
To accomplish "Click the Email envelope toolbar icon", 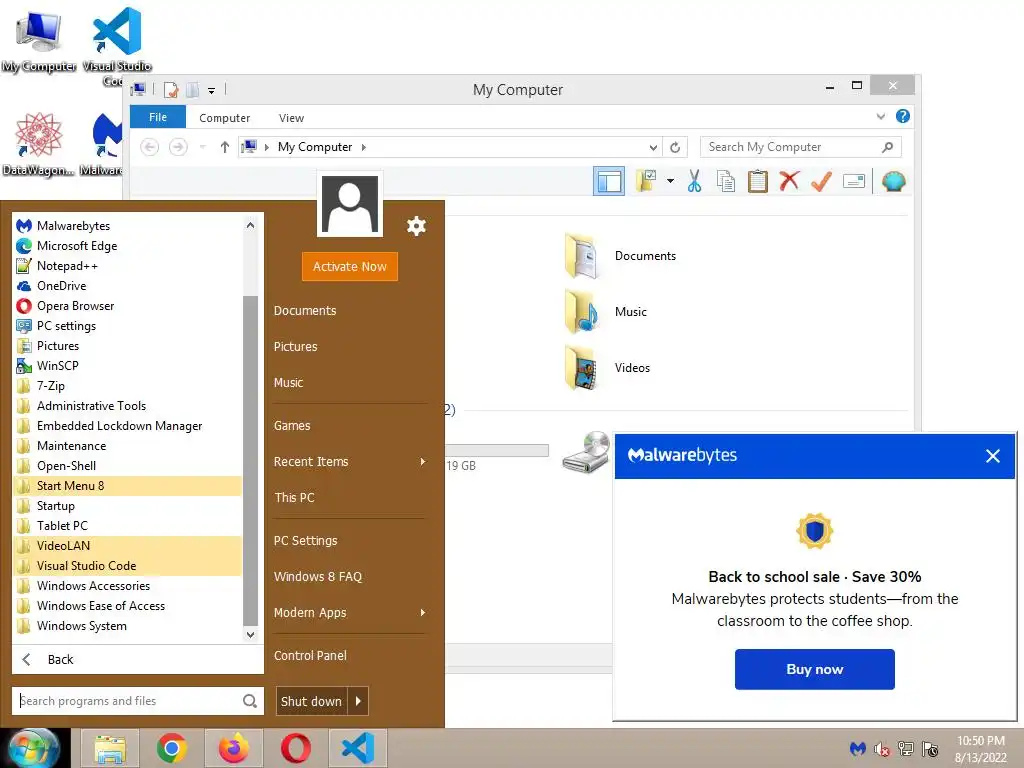I will tap(854, 181).
